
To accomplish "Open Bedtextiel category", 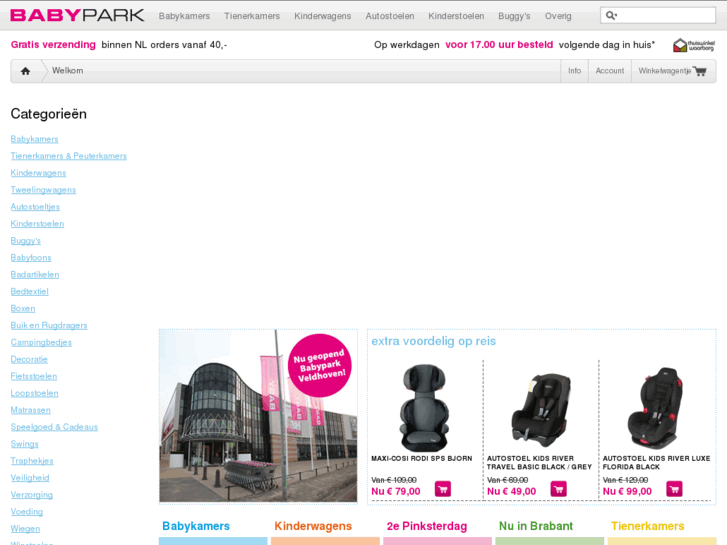I will click(29, 291).
